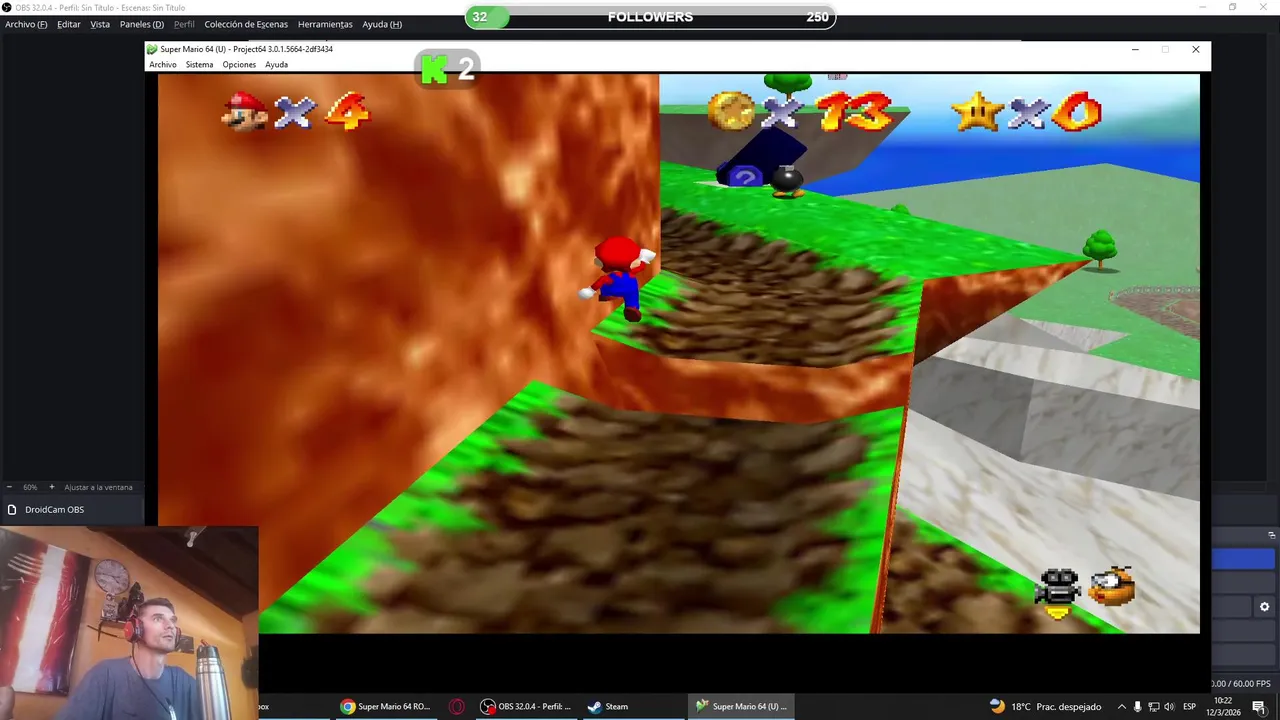Click the highlighted blue OBS controls button
This screenshot has height=720, width=1280.
pos(1244,559)
